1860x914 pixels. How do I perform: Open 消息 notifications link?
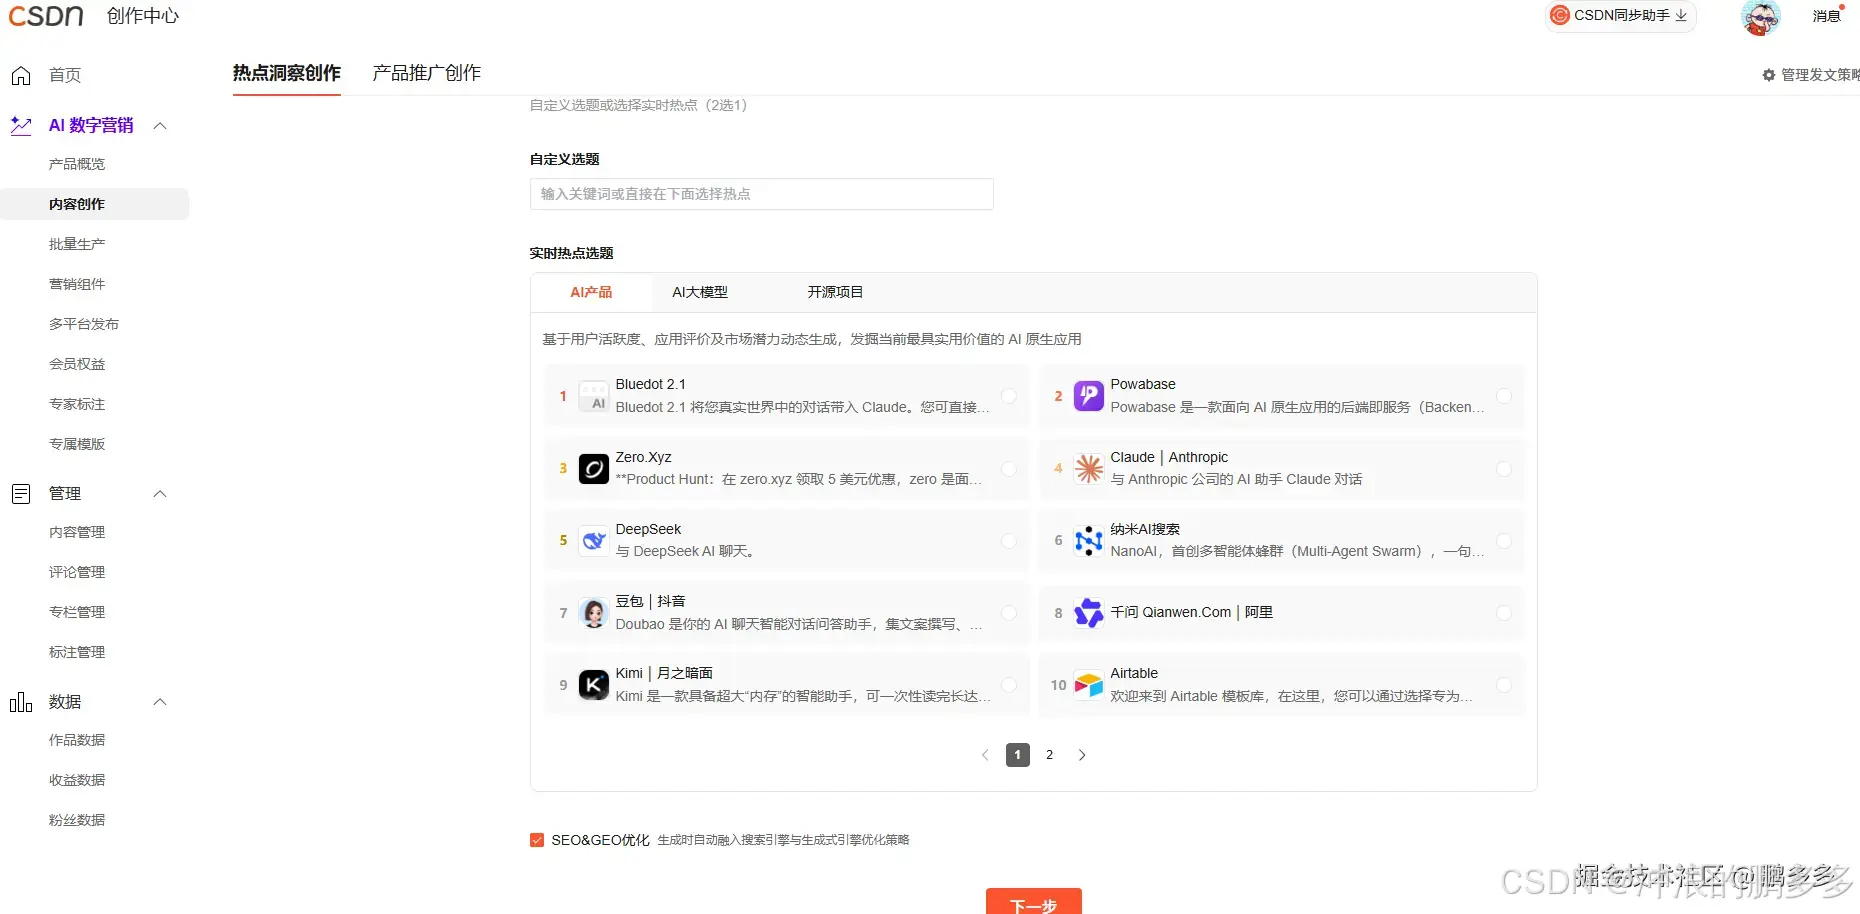tap(1827, 16)
